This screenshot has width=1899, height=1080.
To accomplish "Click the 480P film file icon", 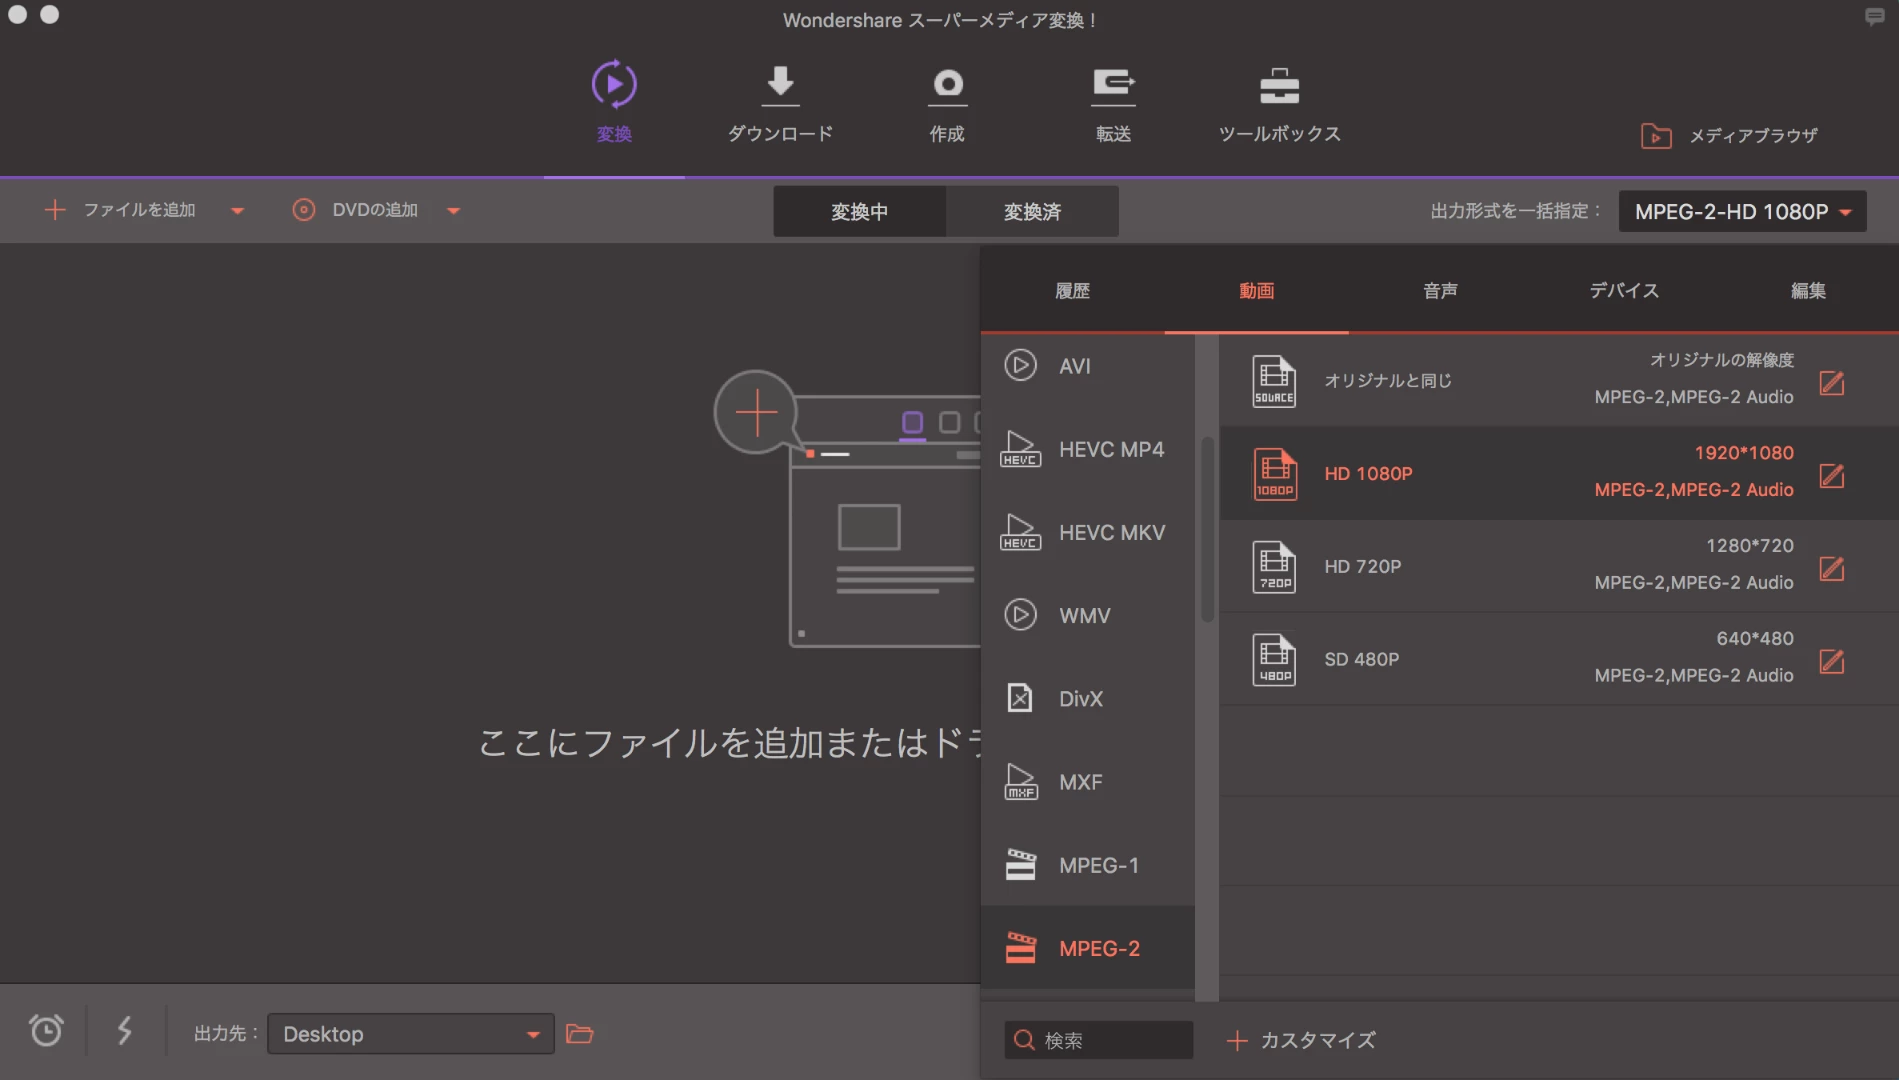I will [1274, 660].
